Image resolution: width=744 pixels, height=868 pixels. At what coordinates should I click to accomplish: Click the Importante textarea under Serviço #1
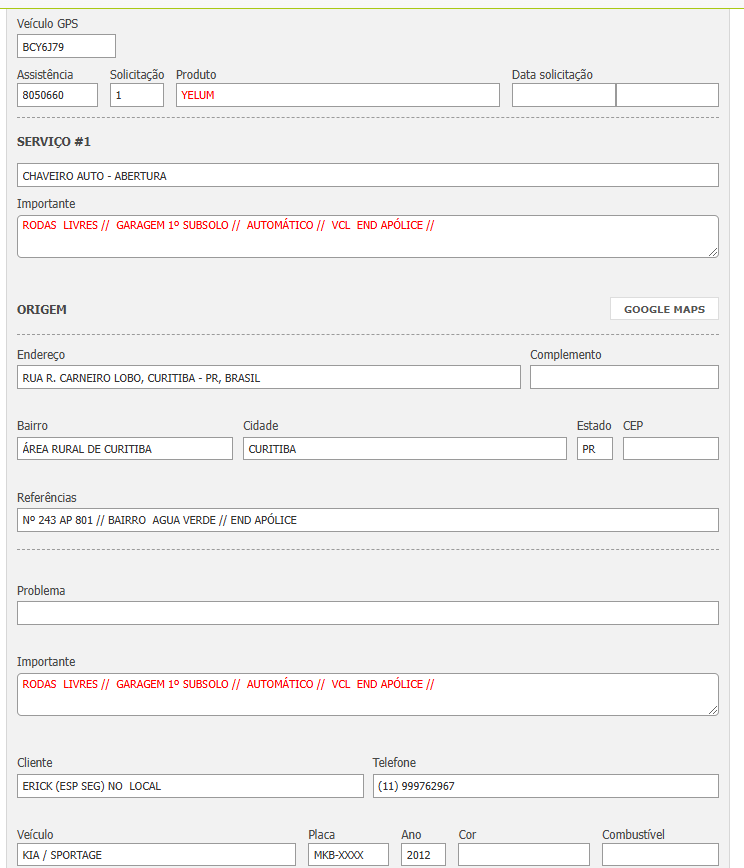click(x=367, y=236)
